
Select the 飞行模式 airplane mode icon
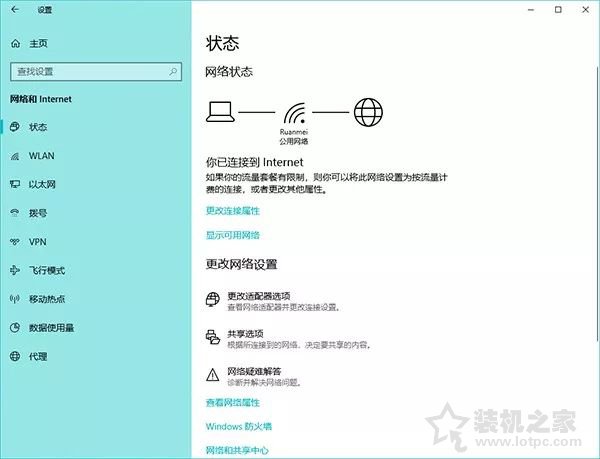[15, 271]
